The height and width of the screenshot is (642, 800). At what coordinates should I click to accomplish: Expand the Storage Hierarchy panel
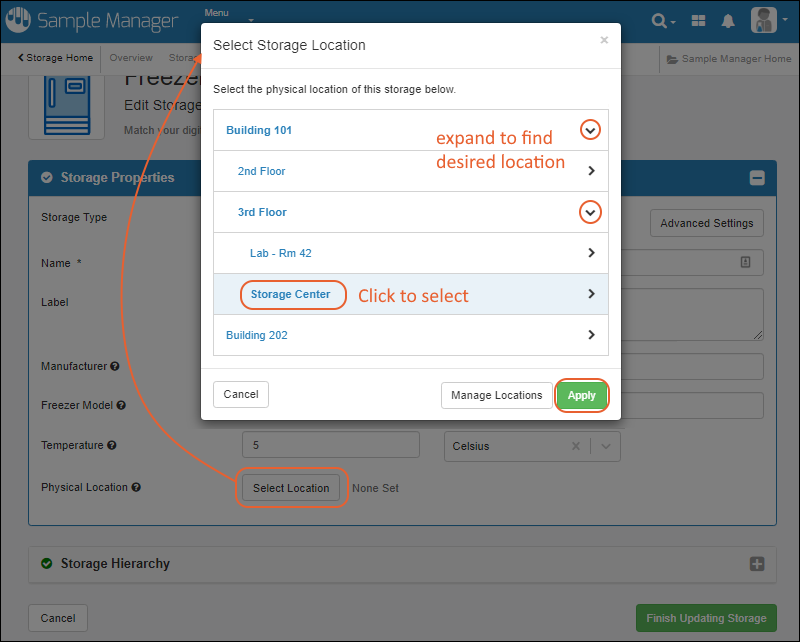[x=757, y=564]
